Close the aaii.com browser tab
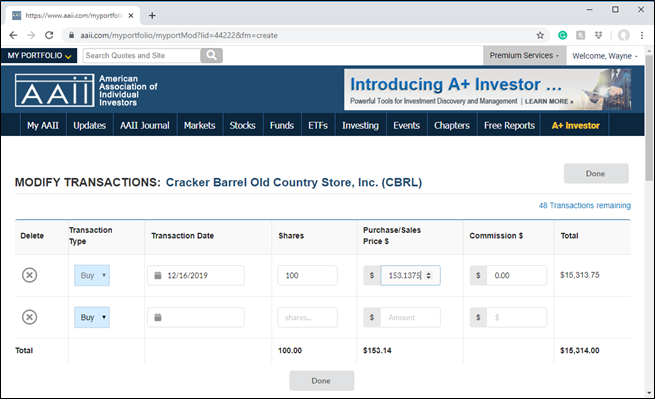 [131, 15]
